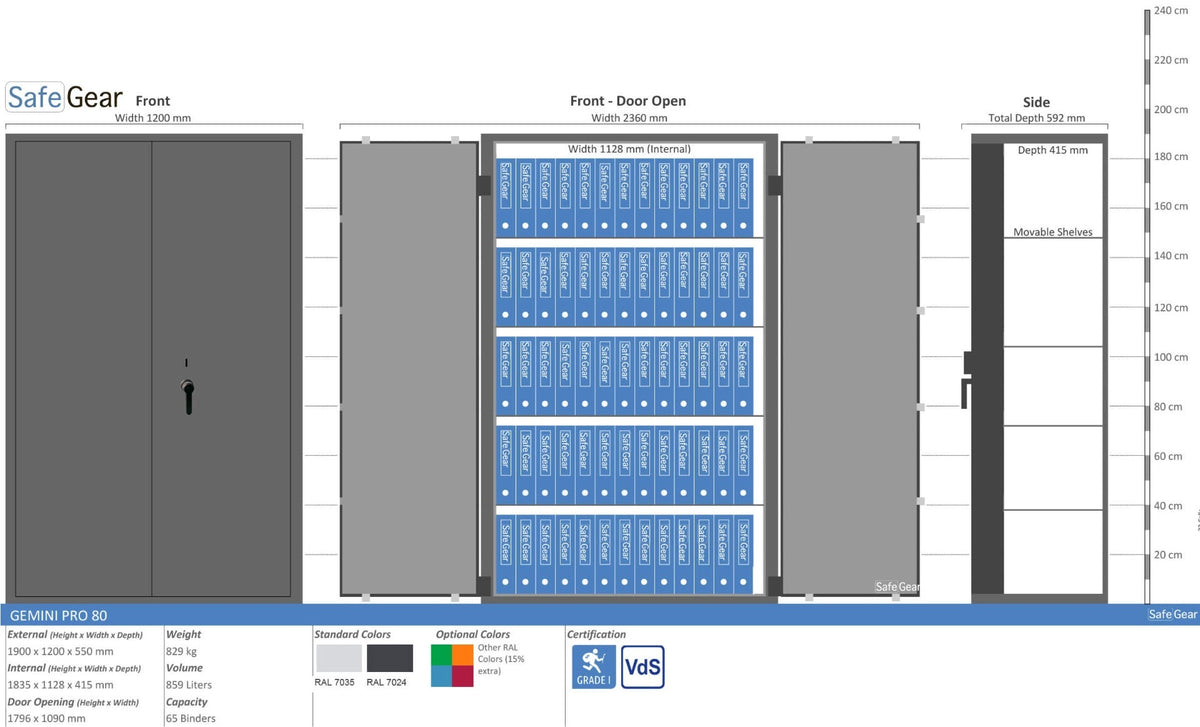Click the Grade I certification badge

pos(594,666)
